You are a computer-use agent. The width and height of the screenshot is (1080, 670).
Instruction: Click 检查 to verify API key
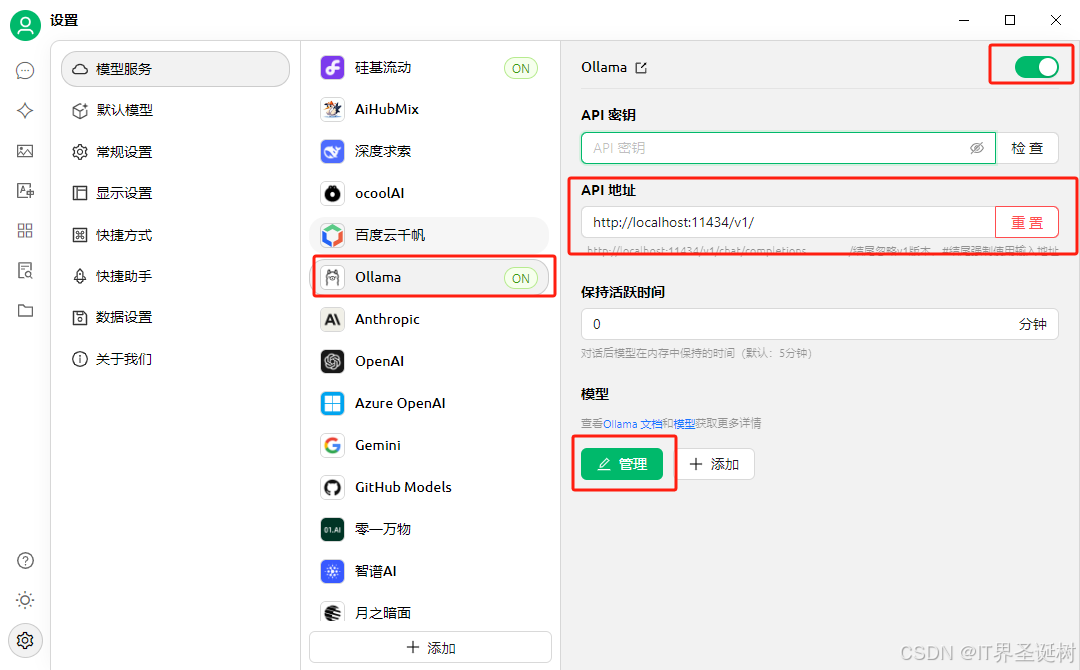(x=1027, y=148)
